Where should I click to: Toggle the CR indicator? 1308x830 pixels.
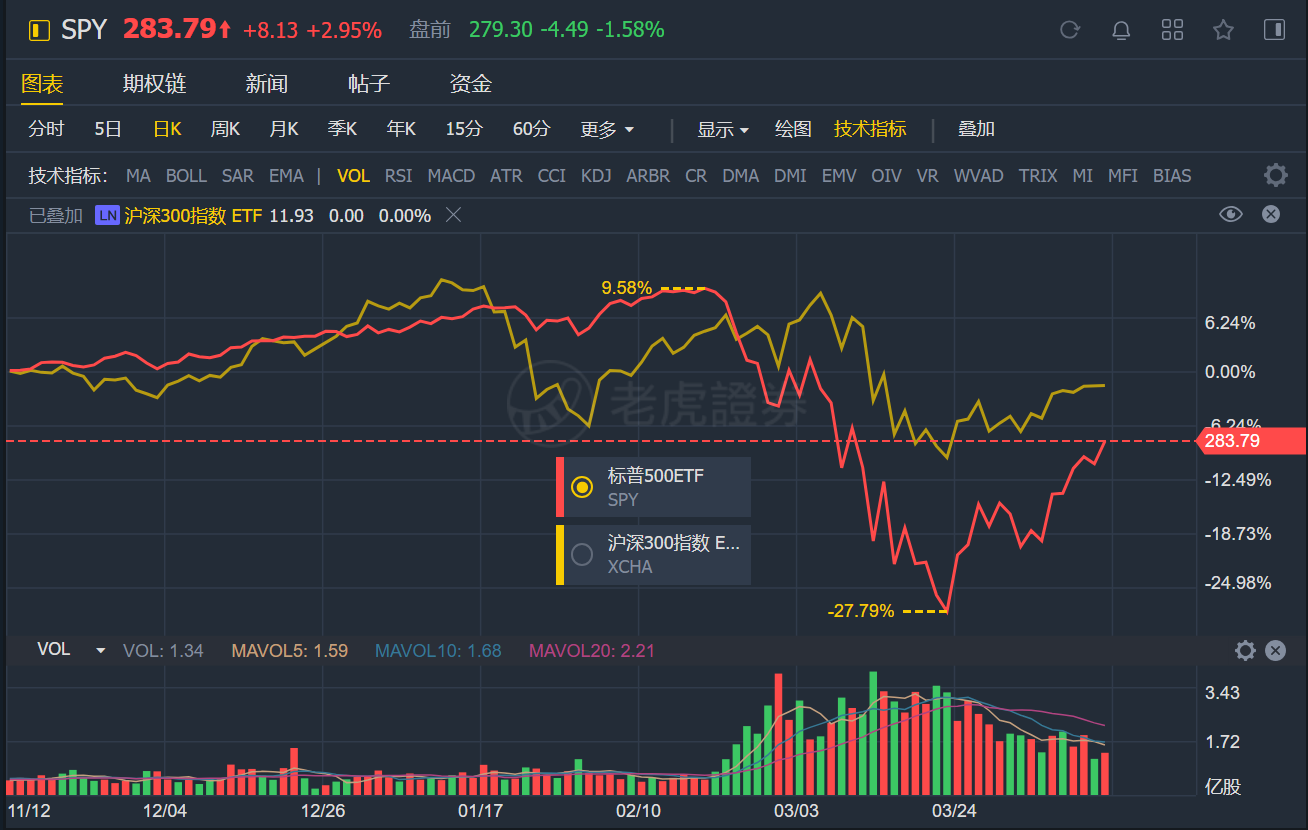pyautogui.click(x=696, y=176)
